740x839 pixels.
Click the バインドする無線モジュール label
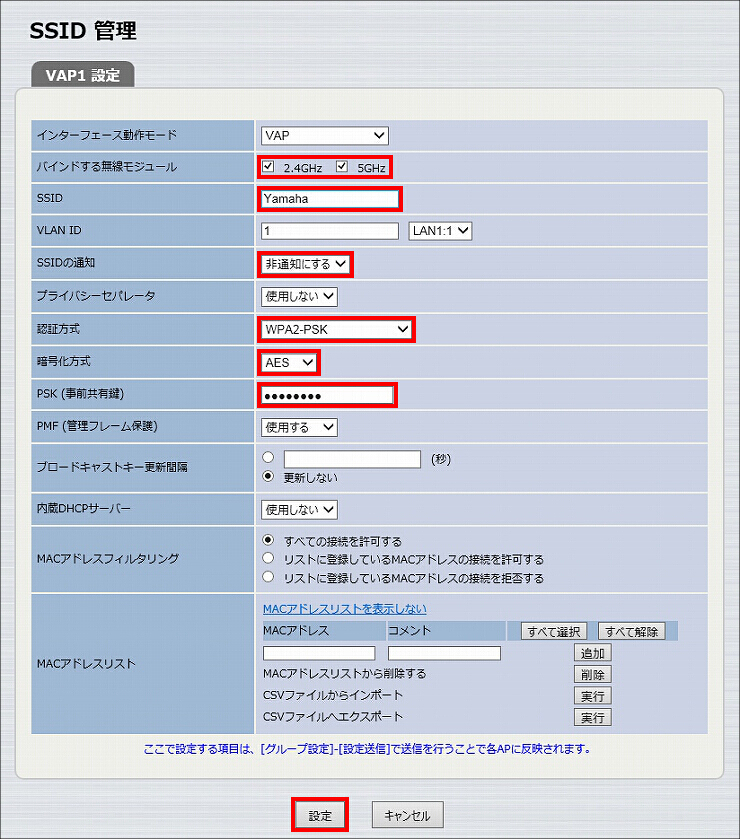point(107,167)
